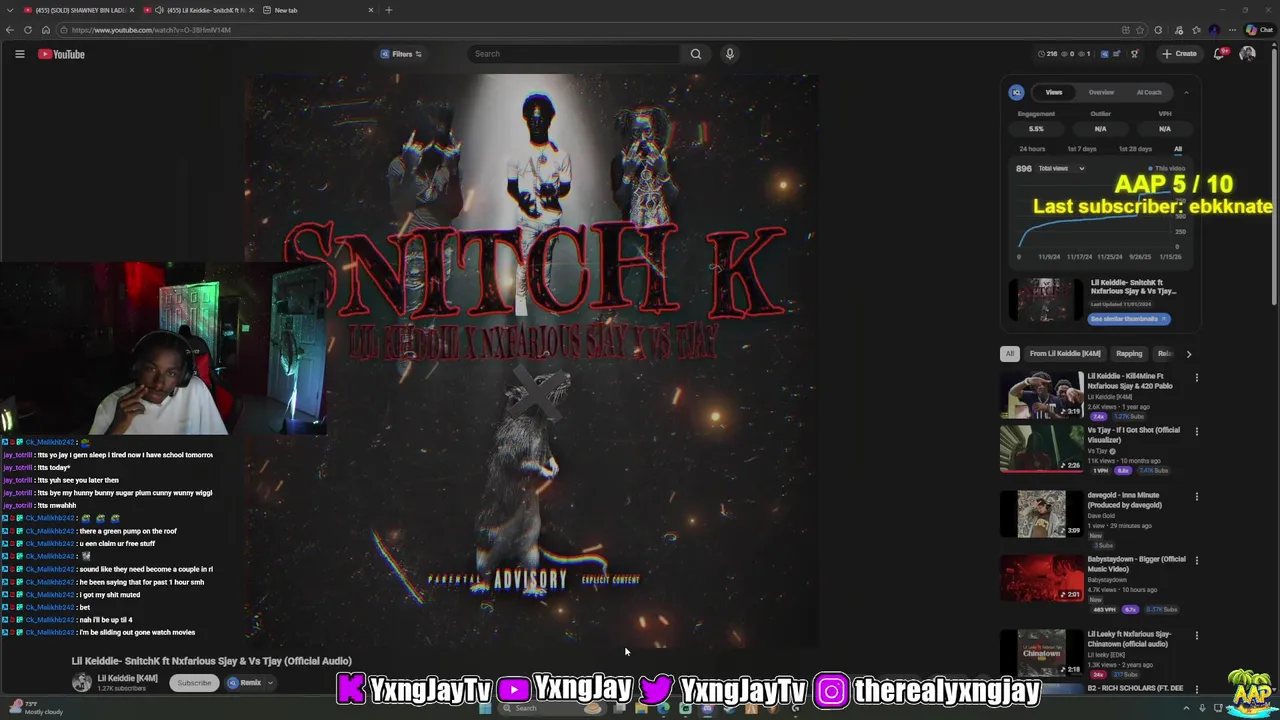Screen dimensions: 1280x720
Task: Click the taskbar weather widget
Action: click(34, 708)
